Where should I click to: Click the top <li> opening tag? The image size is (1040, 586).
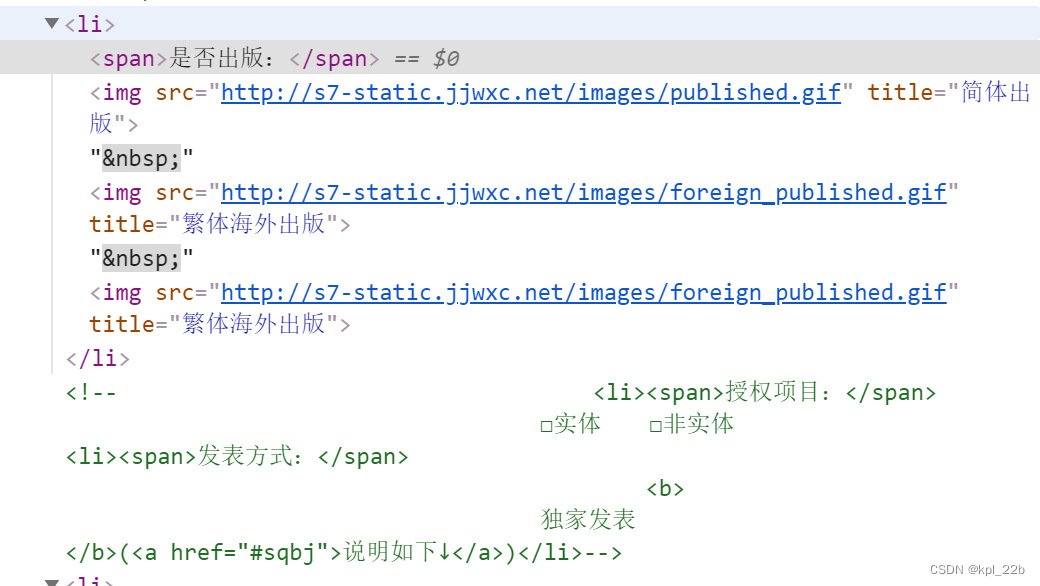[90, 25]
